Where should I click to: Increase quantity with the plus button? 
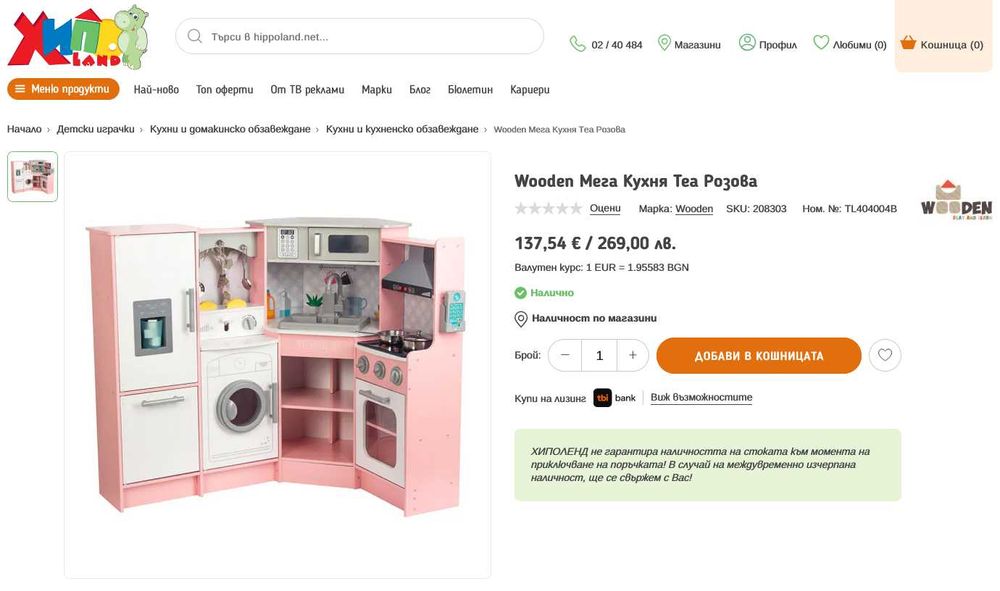coord(632,356)
